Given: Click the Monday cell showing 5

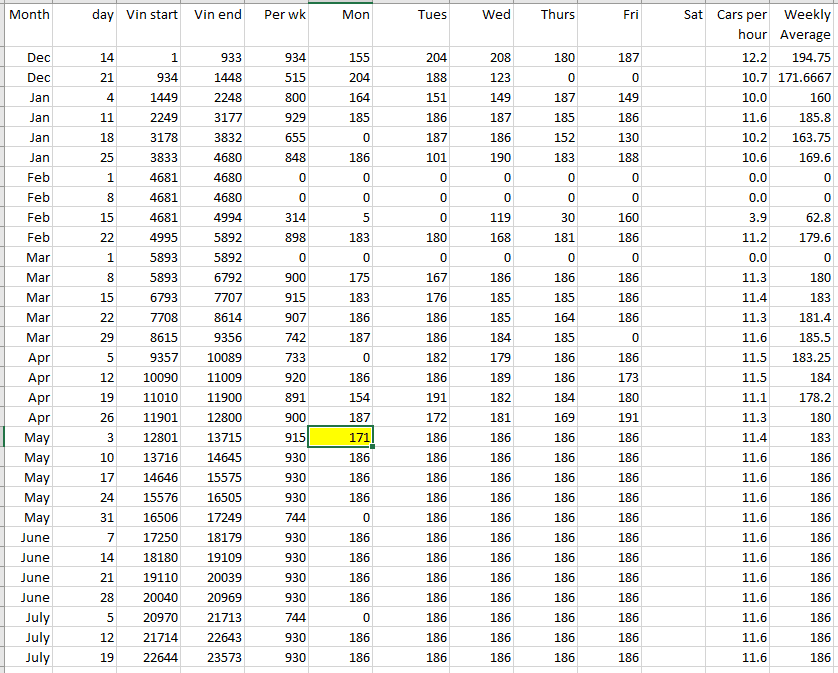Looking at the screenshot, I should click(341, 218).
